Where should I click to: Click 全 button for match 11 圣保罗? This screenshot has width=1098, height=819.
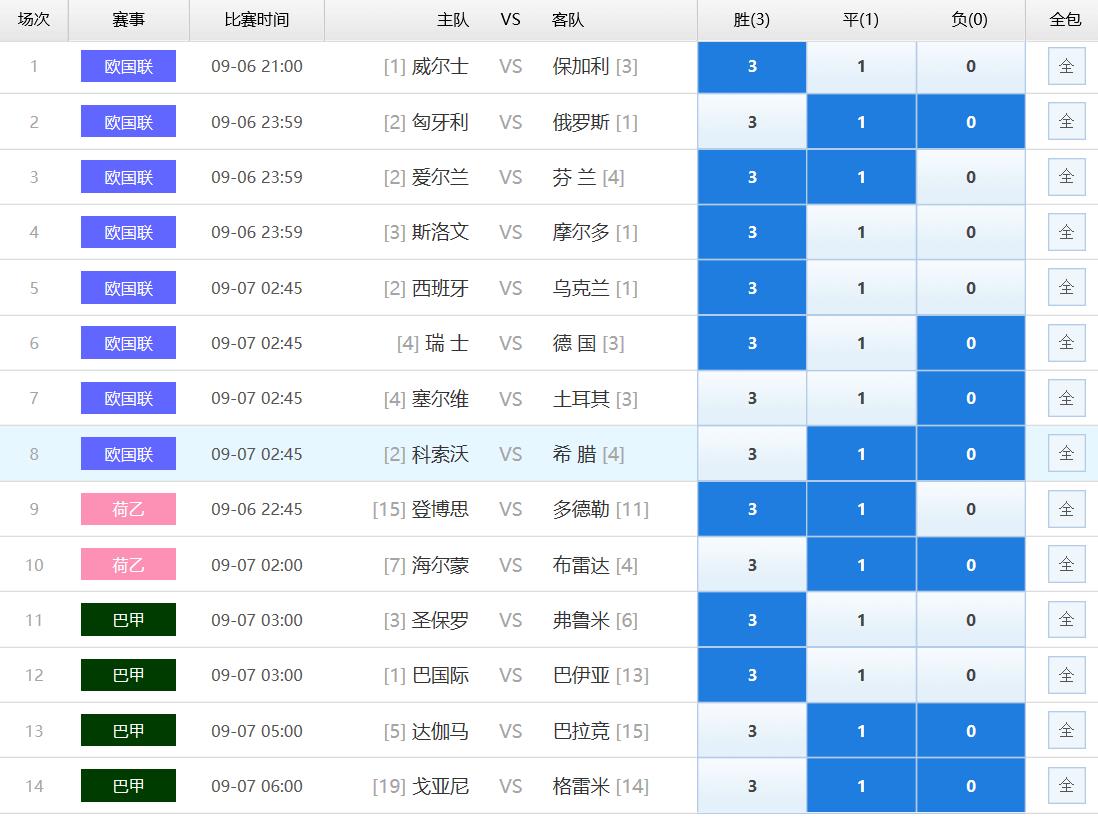1066,619
